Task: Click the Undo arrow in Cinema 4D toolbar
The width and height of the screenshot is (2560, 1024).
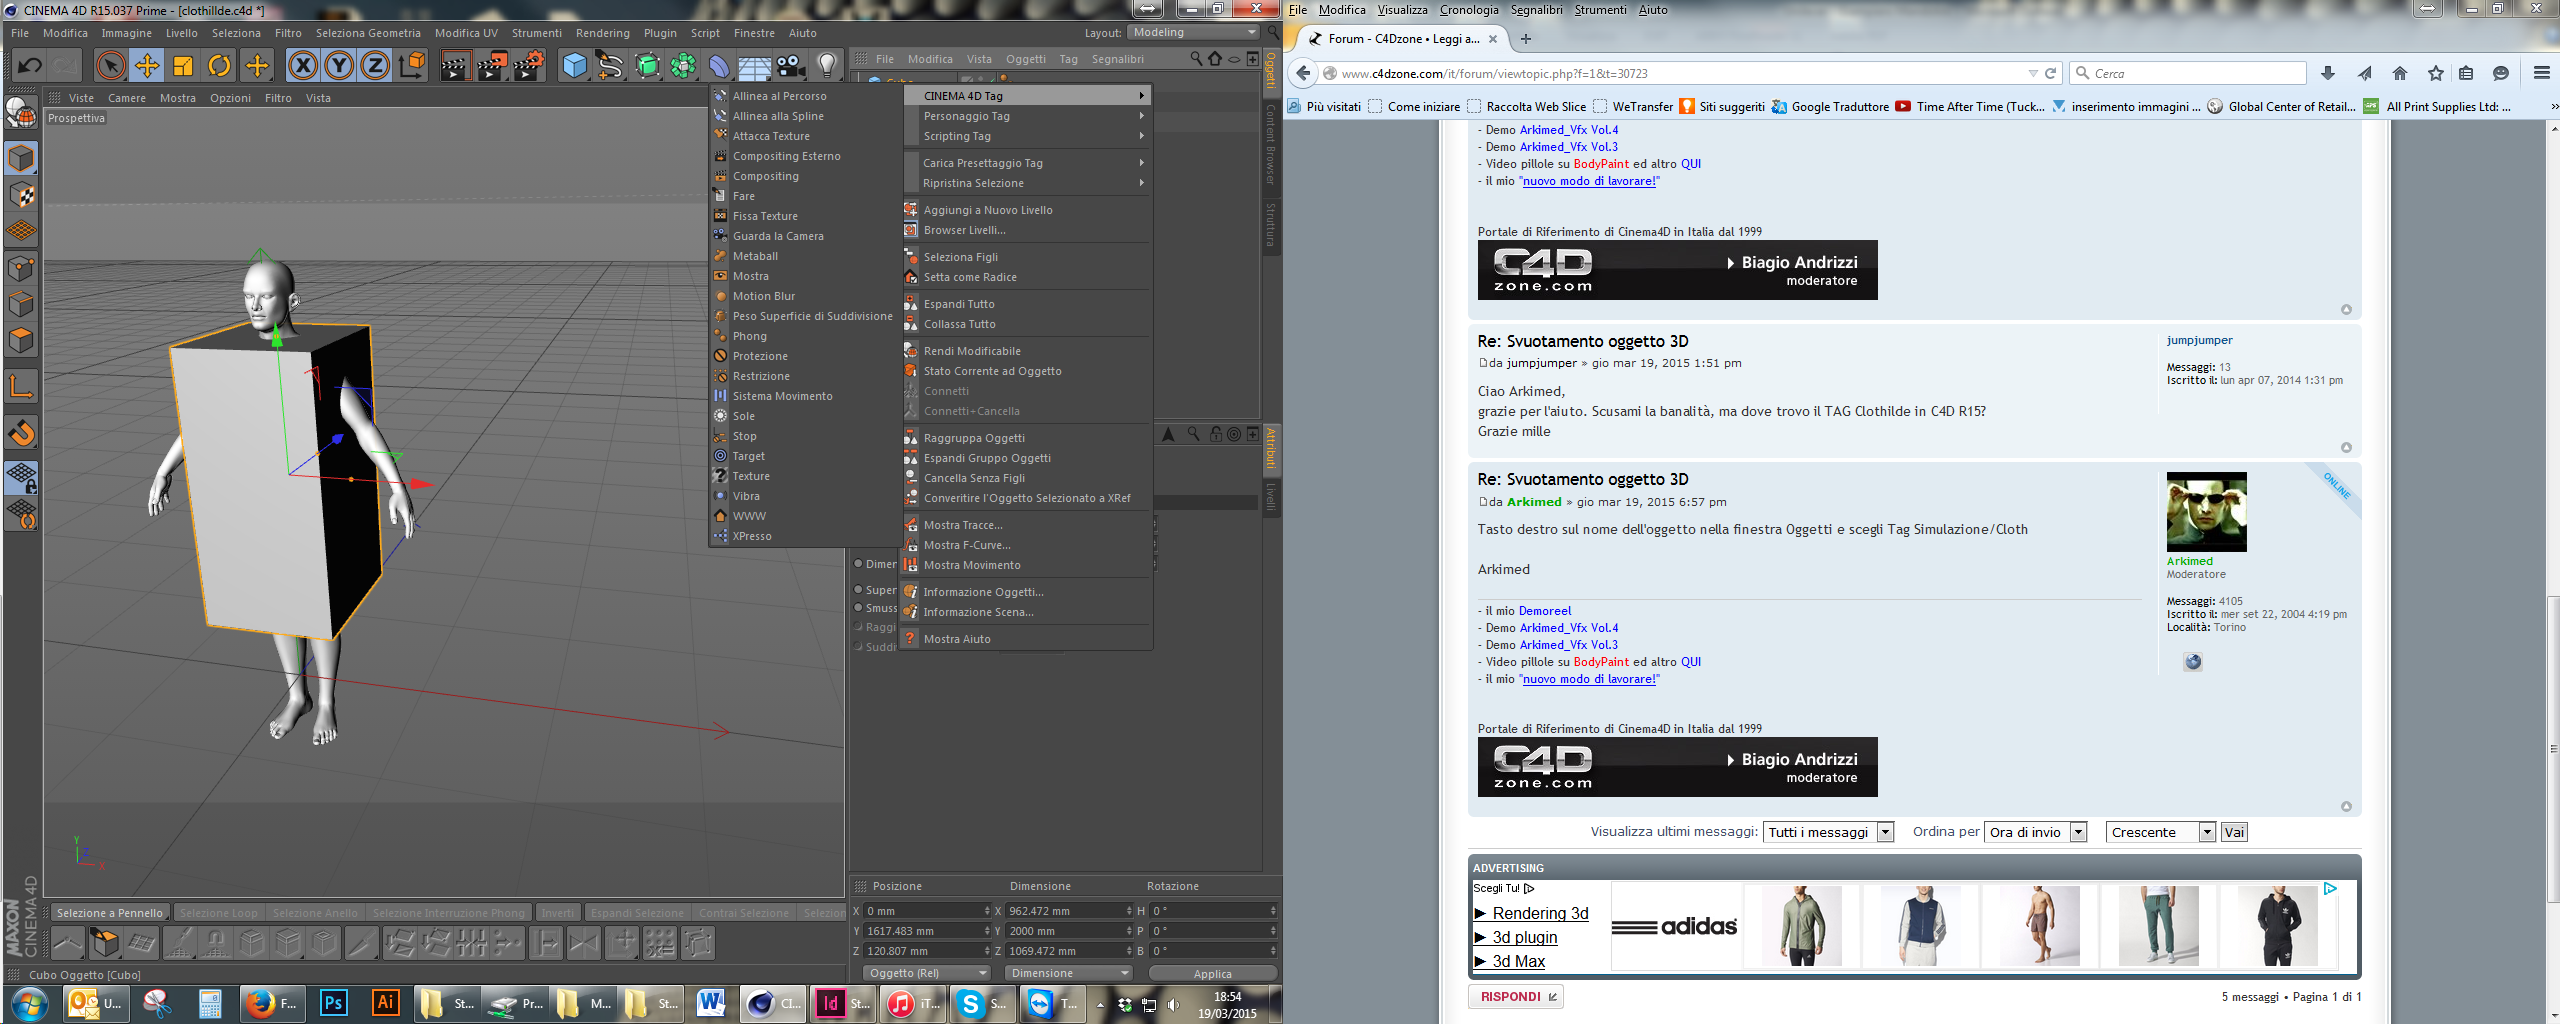Action: tap(29, 66)
